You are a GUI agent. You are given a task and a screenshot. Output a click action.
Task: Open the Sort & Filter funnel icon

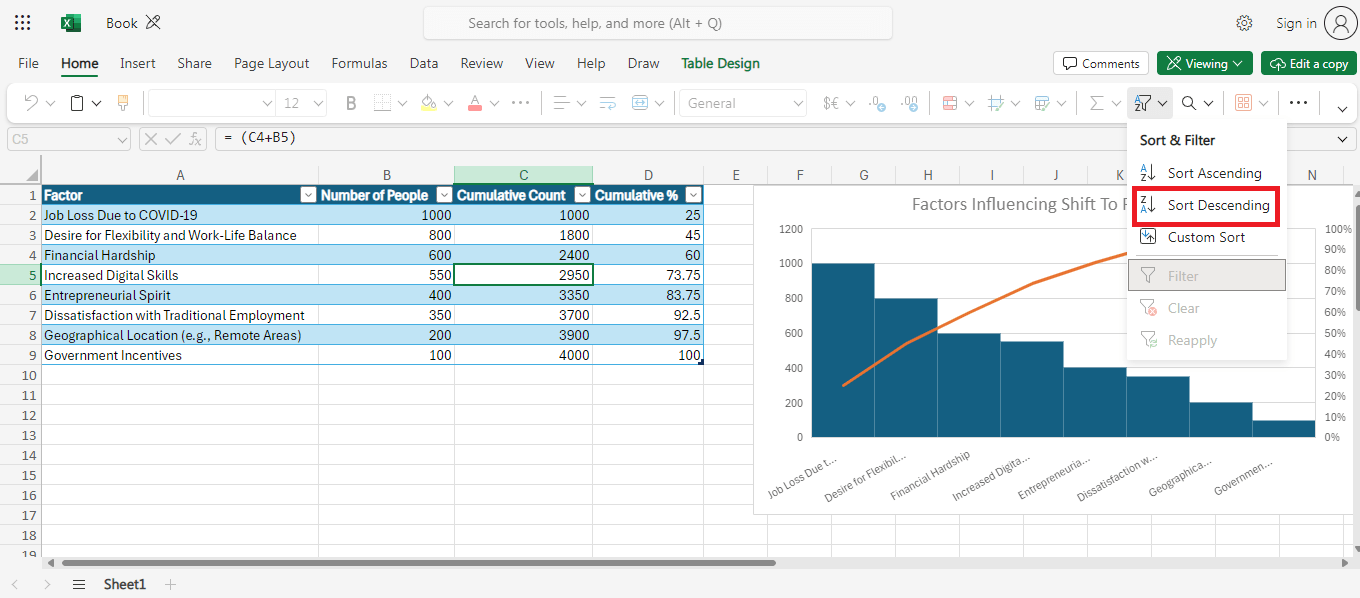pos(1143,103)
